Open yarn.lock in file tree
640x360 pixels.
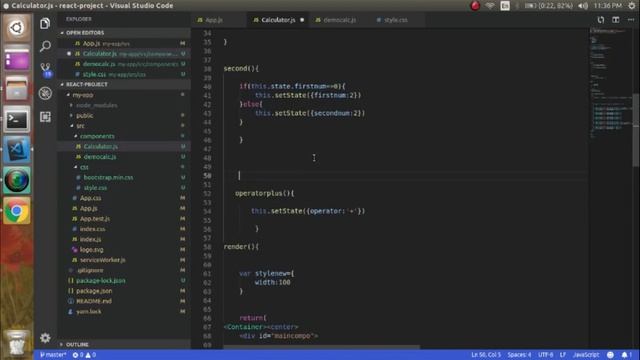[89, 311]
